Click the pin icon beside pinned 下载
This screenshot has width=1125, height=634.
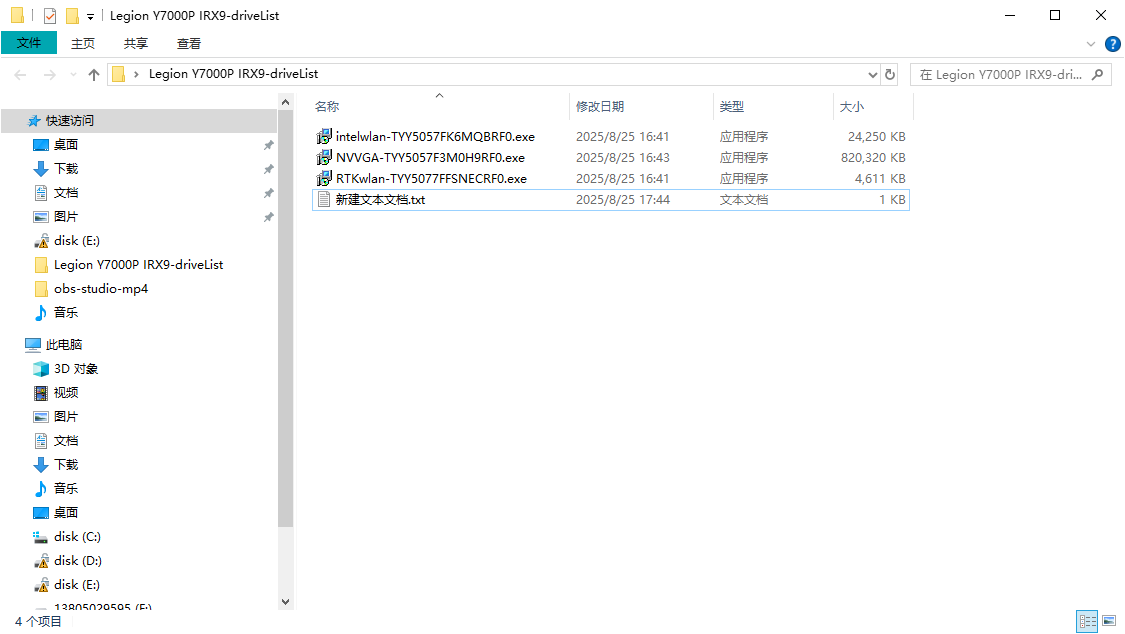tap(268, 169)
